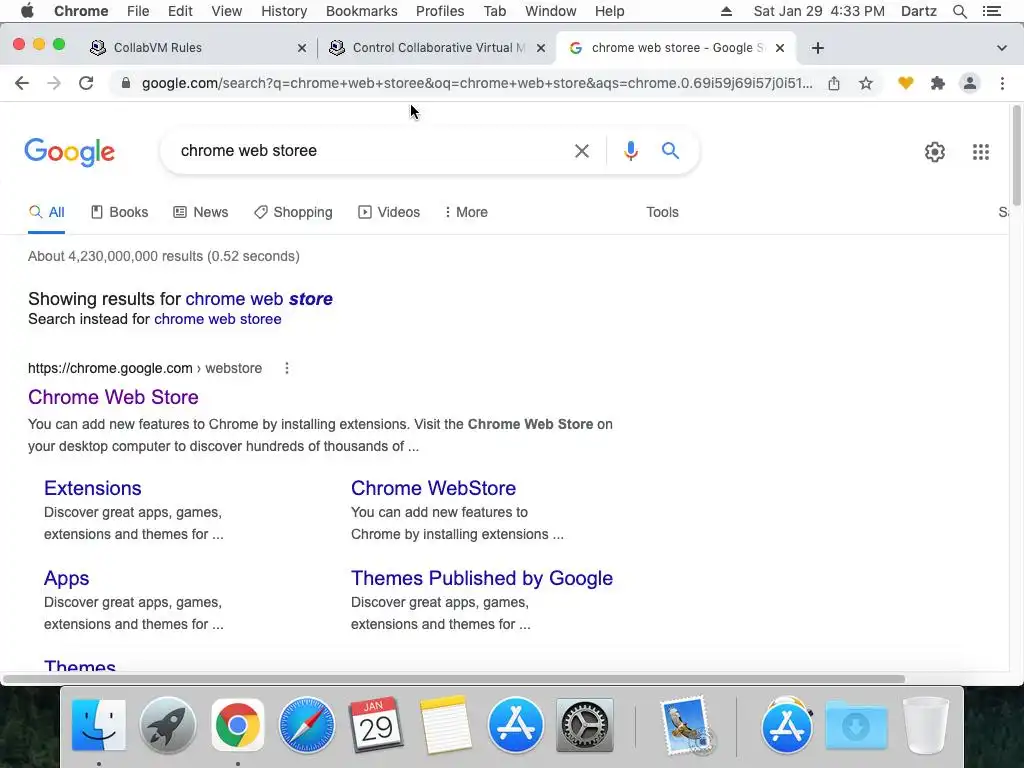Open the Window menu
Image resolution: width=1024 pixels, height=768 pixels.
coord(551,11)
